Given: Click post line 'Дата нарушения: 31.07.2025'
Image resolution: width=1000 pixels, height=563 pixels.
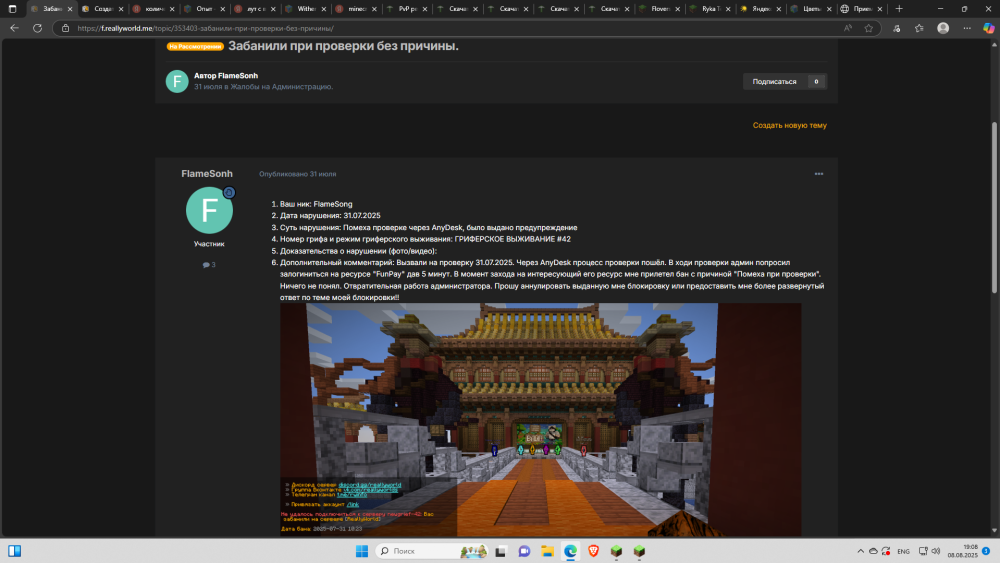Looking at the screenshot, I should click(x=330, y=216).
